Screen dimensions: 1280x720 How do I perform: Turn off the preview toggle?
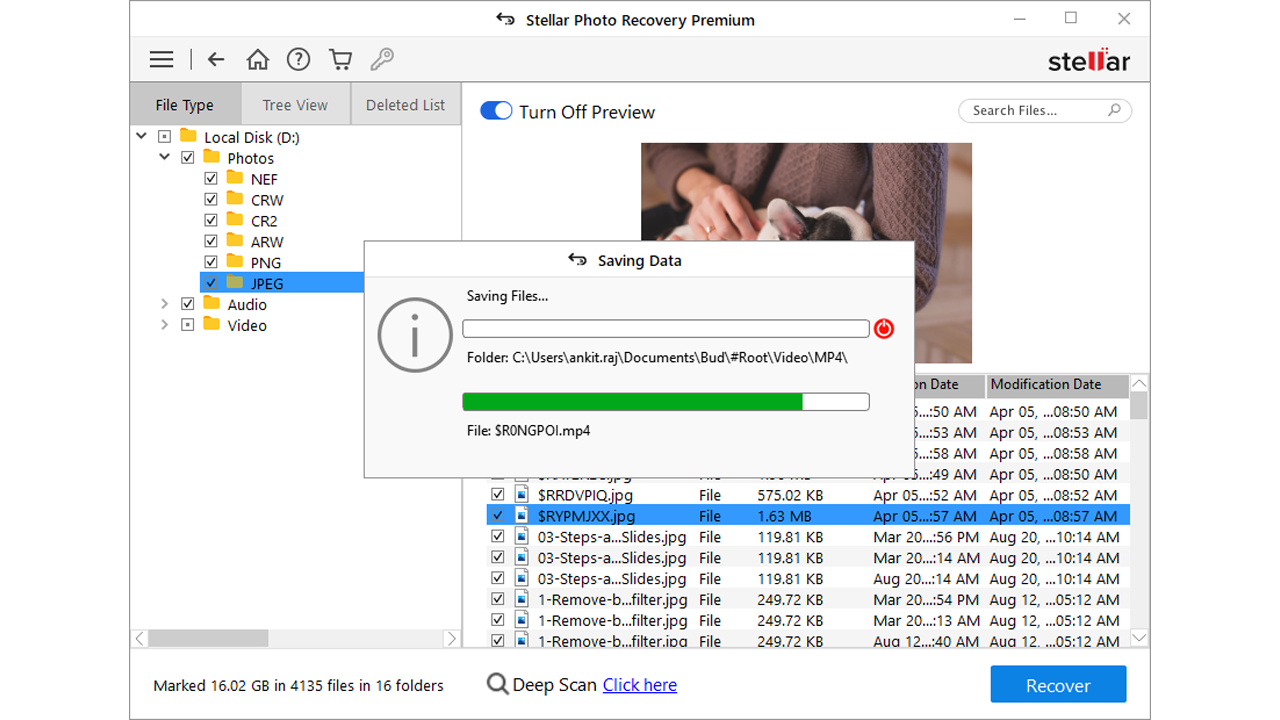click(x=496, y=111)
